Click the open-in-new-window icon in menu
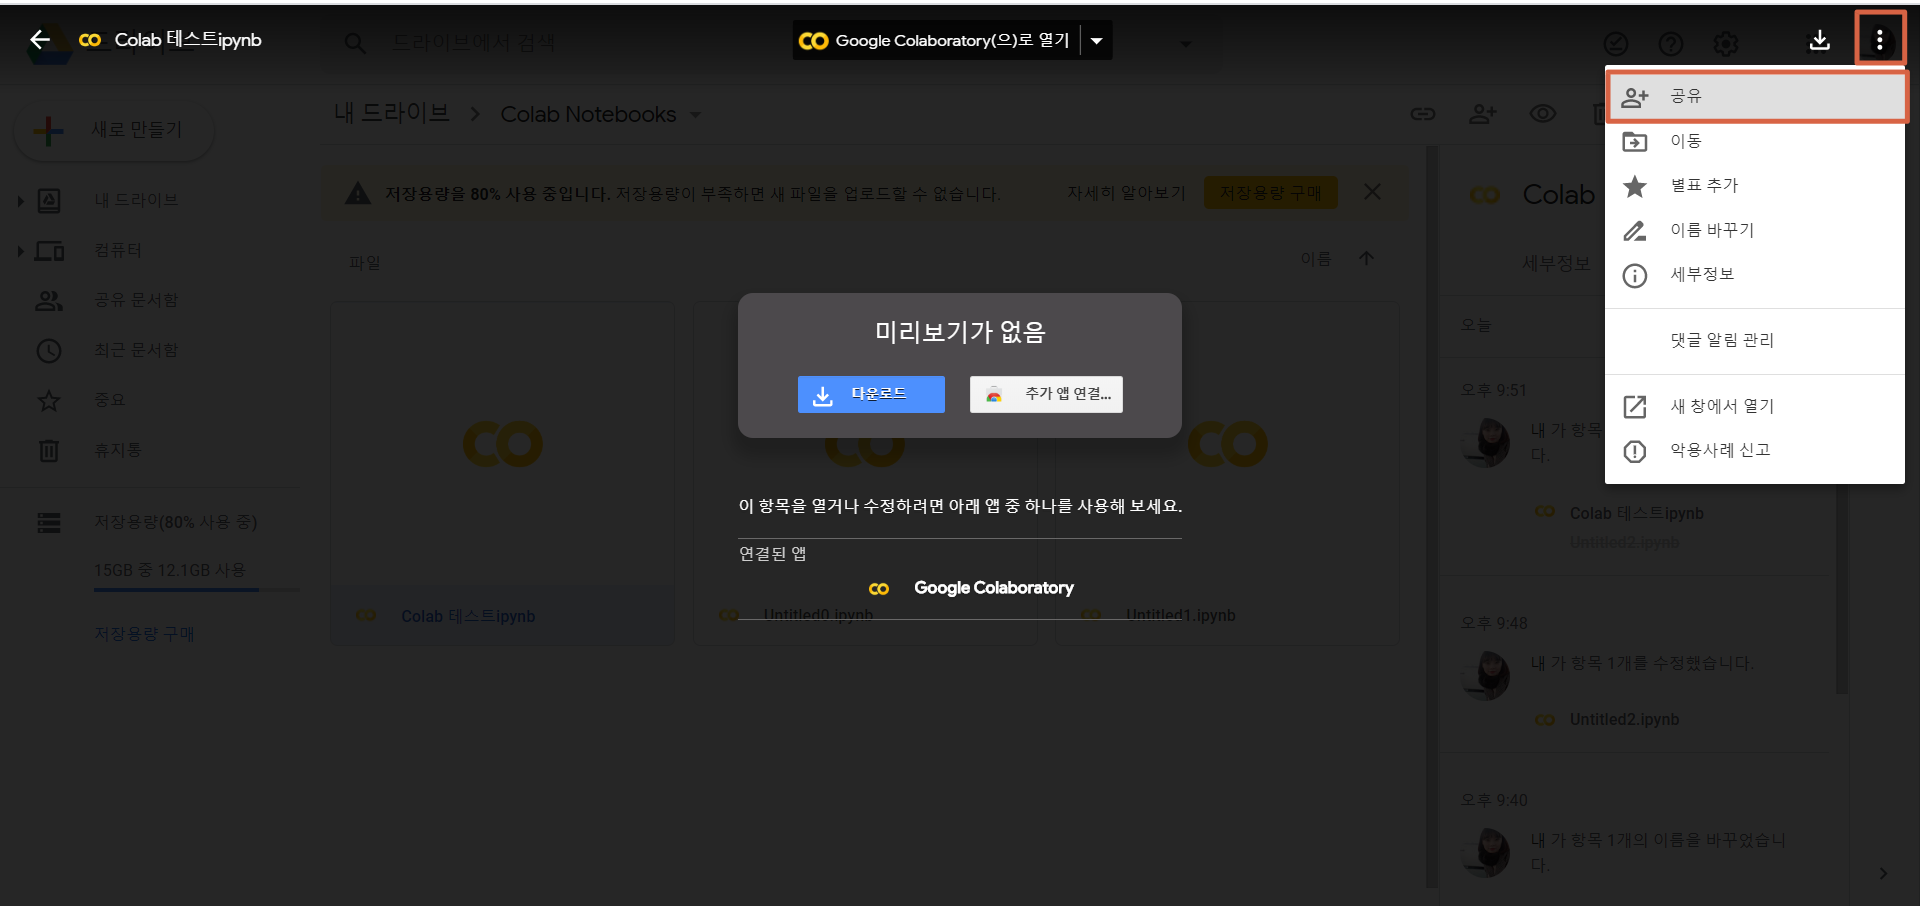1926x906 pixels. click(1634, 407)
